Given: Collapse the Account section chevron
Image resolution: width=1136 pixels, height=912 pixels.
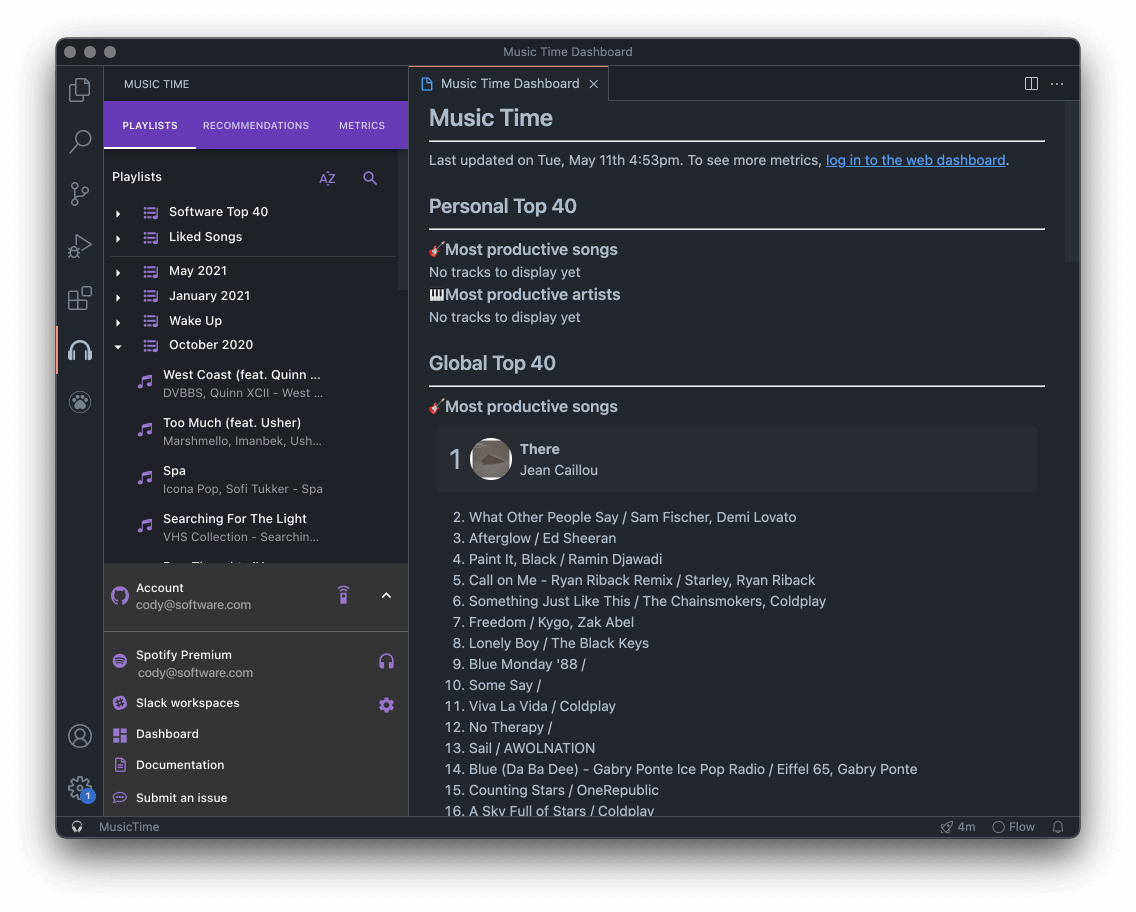Looking at the screenshot, I should [x=386, y=595].
